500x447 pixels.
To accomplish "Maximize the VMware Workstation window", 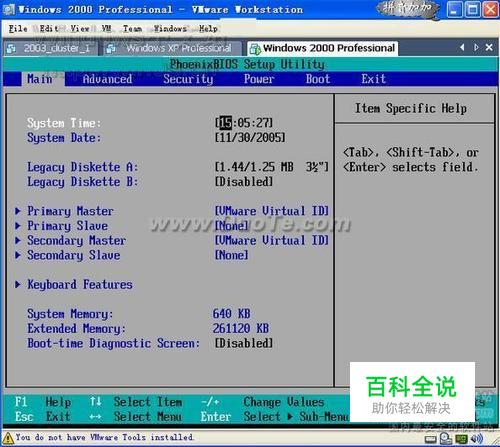I will 472,9.
